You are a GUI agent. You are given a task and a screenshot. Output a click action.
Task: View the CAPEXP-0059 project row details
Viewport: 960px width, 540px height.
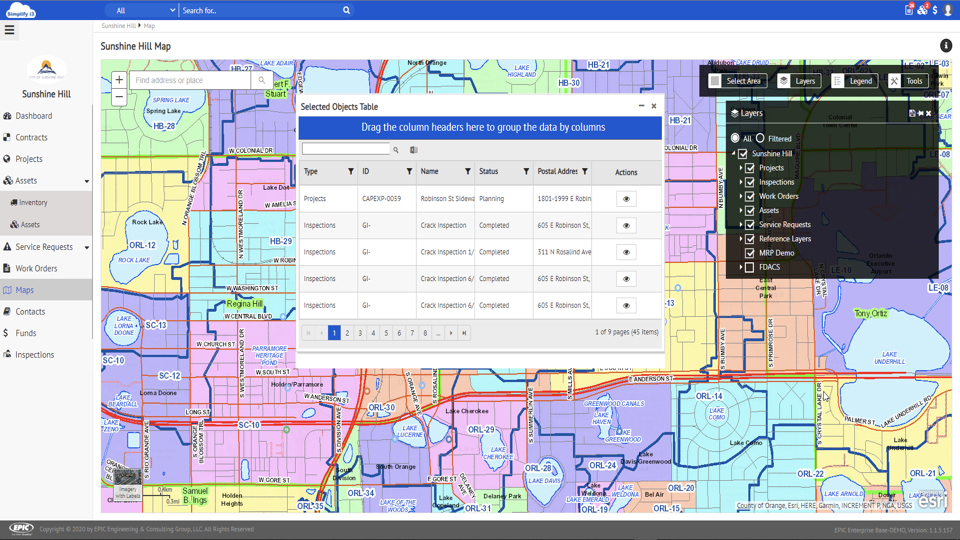626,199
